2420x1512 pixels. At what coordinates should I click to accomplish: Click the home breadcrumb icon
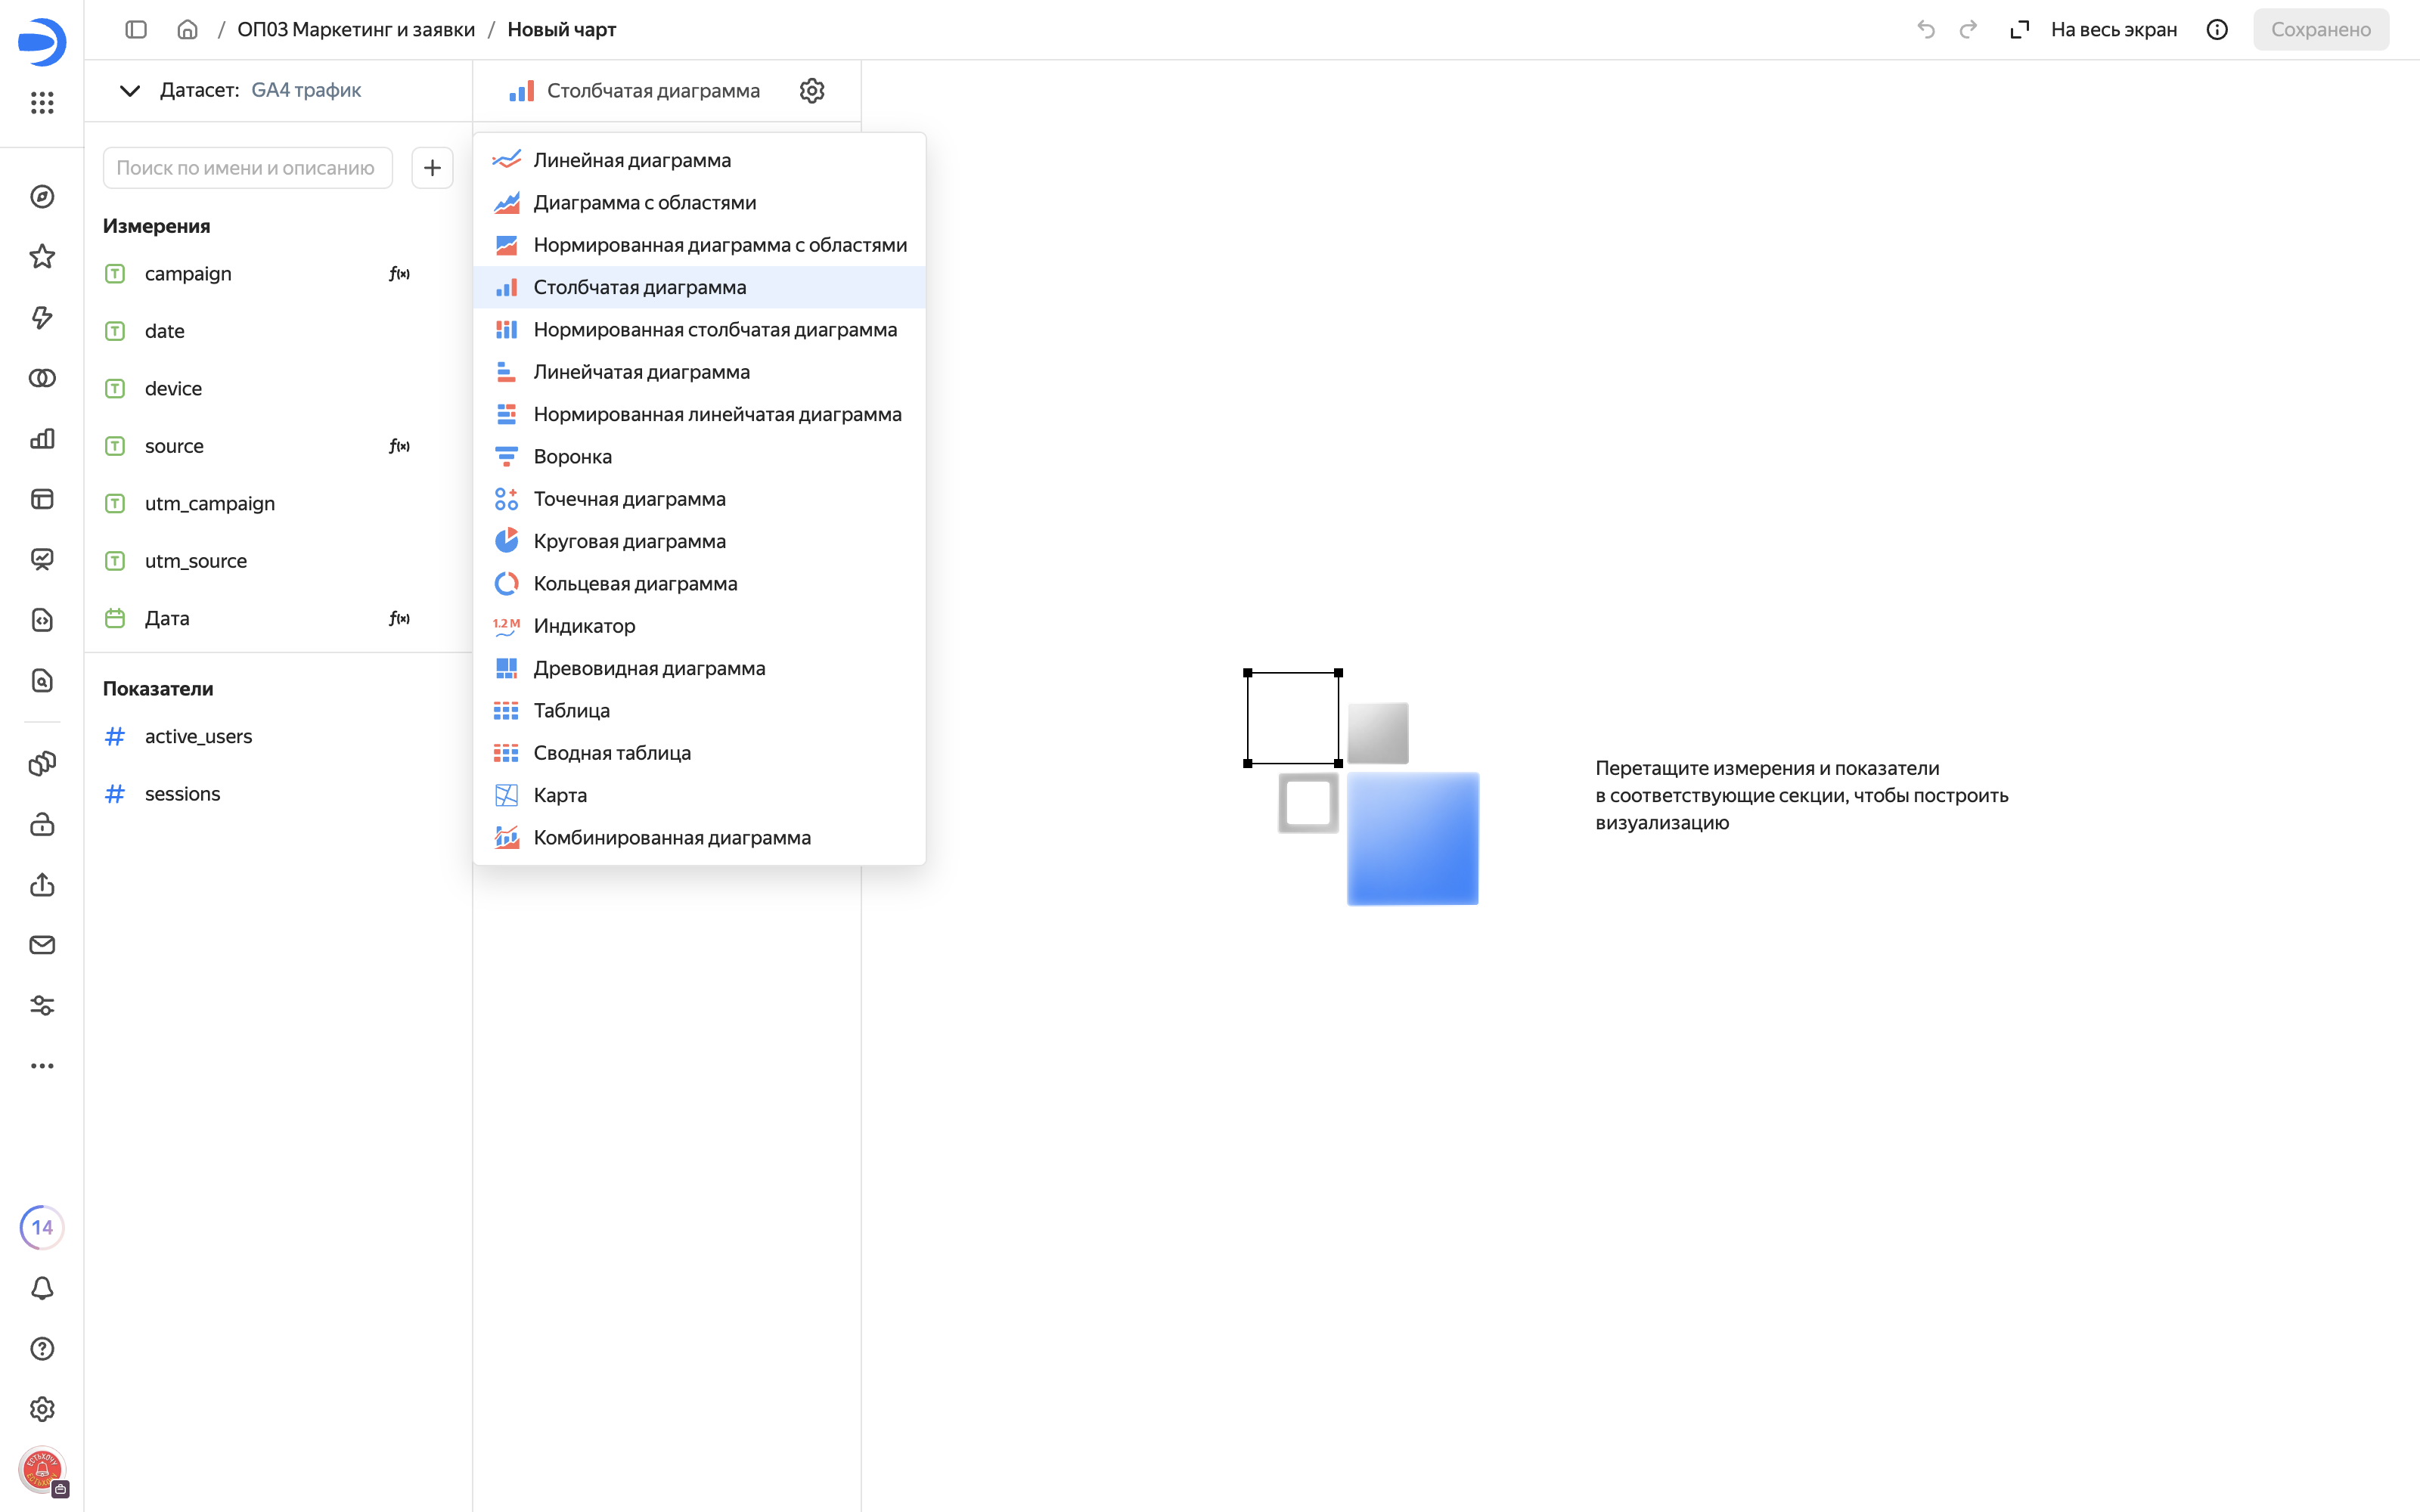187,30
